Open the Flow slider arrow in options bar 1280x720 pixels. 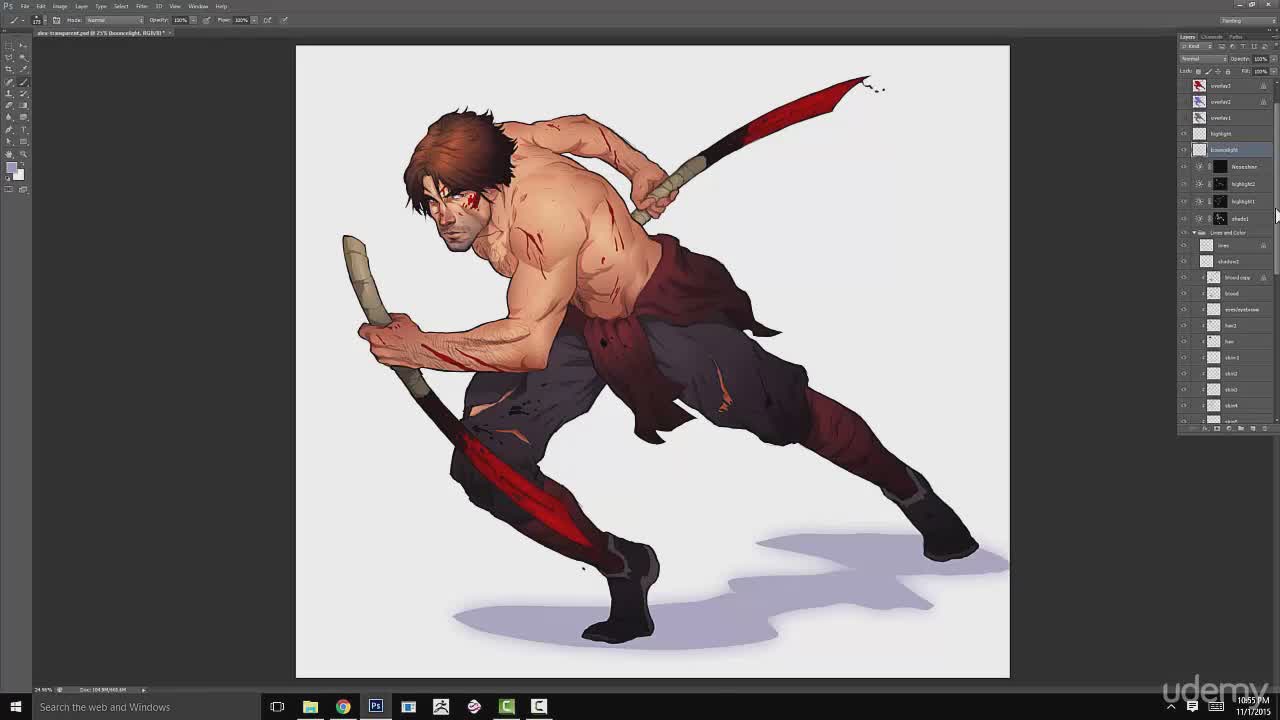point(254,20)
